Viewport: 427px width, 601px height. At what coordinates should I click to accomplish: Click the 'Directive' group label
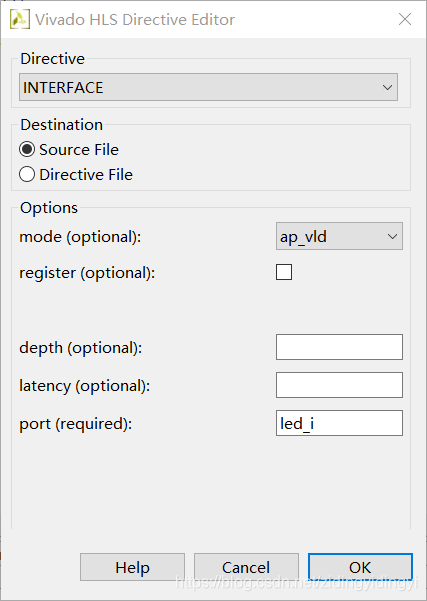click(x=53, y=59)
